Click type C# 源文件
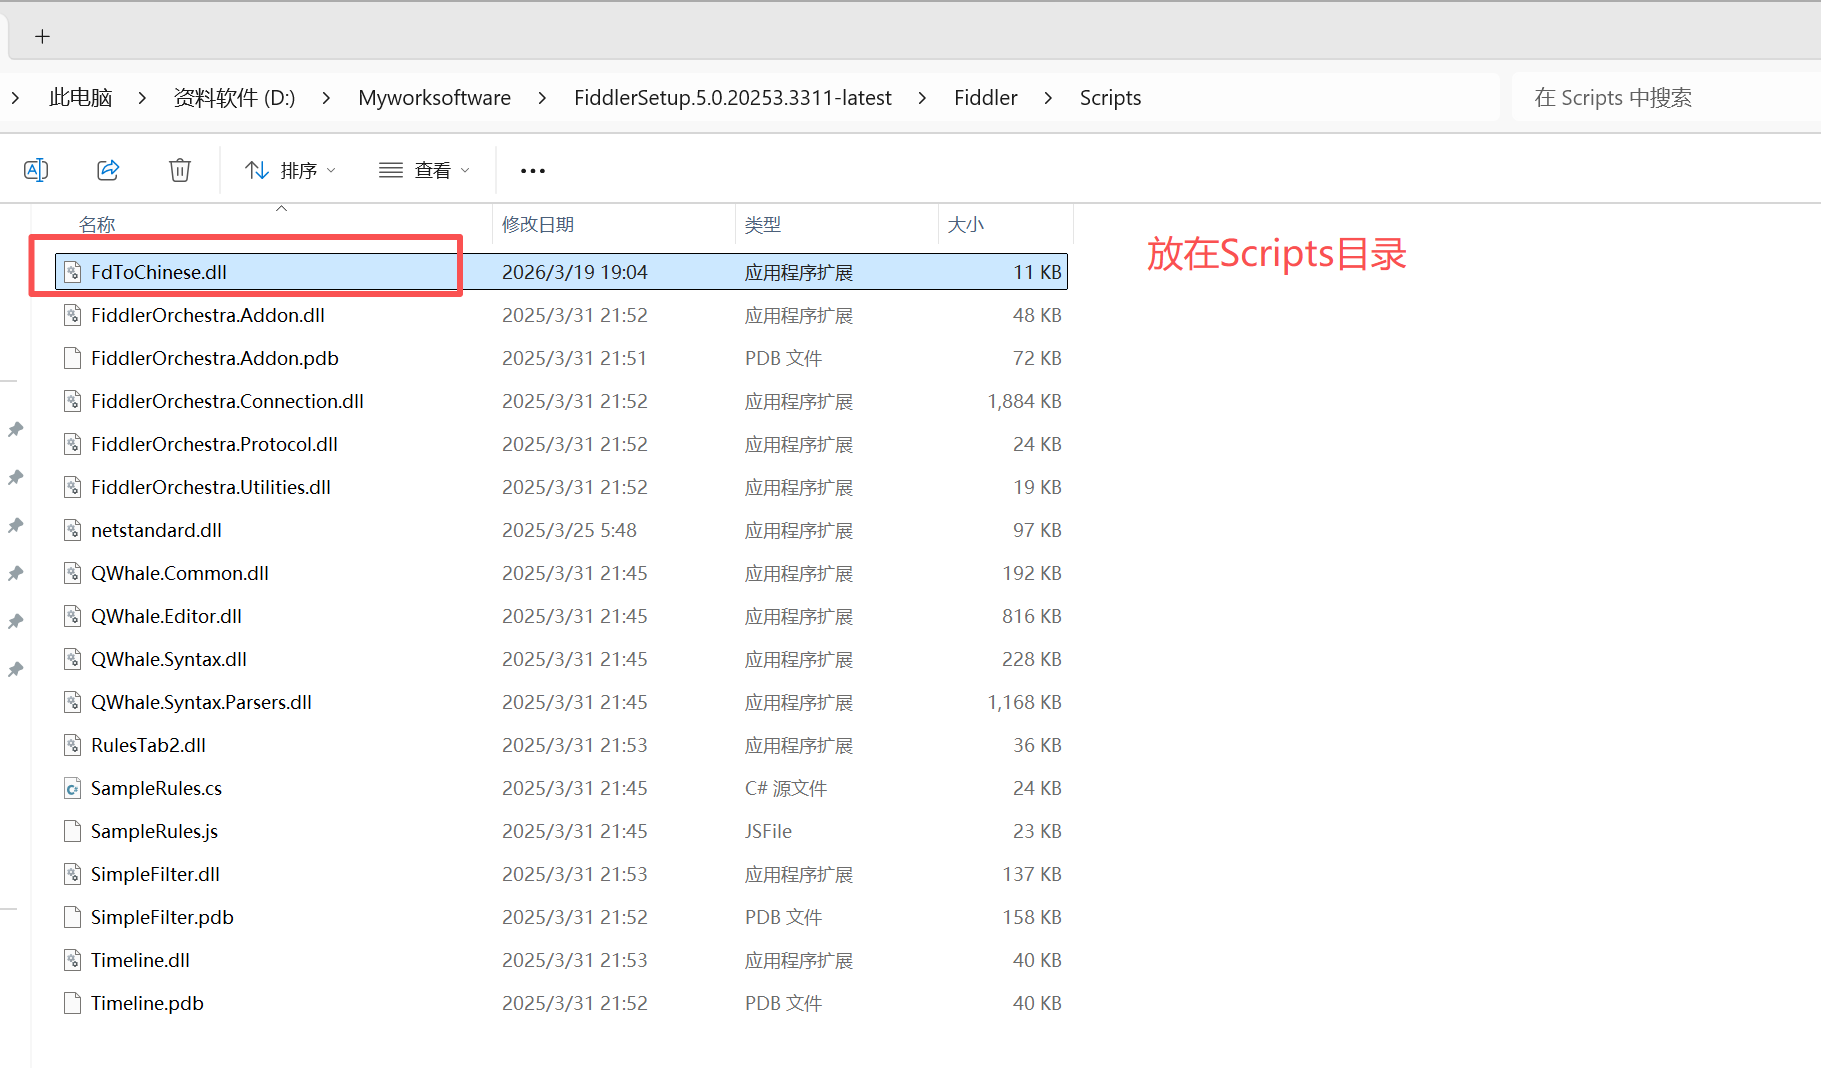1821x1068 pixels. pyautogui.click(x=786, y=788)
